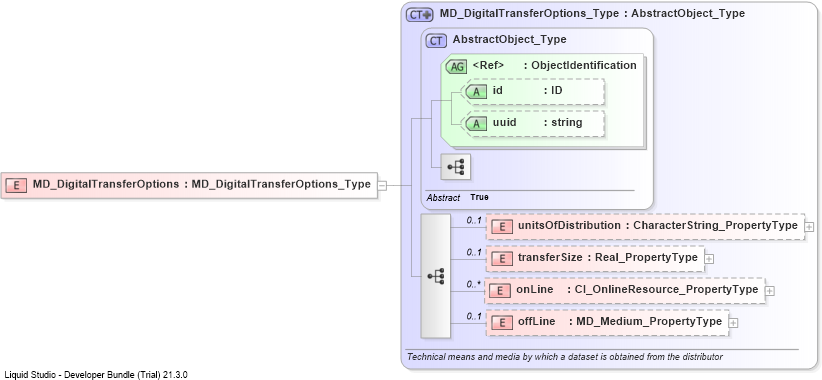The image size is (822, 380).
Task: Select the AbstractObject_Type title
Action: pyautogui.click(x=510, y=39)
